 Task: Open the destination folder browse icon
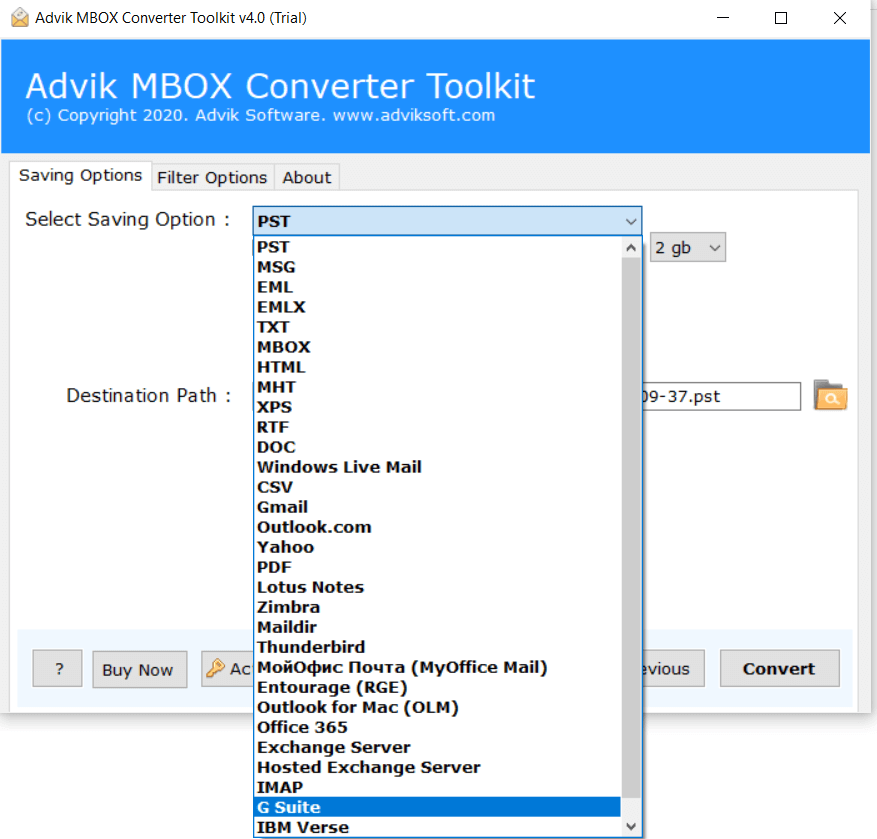pyautogui.click(x=830, y=396)
